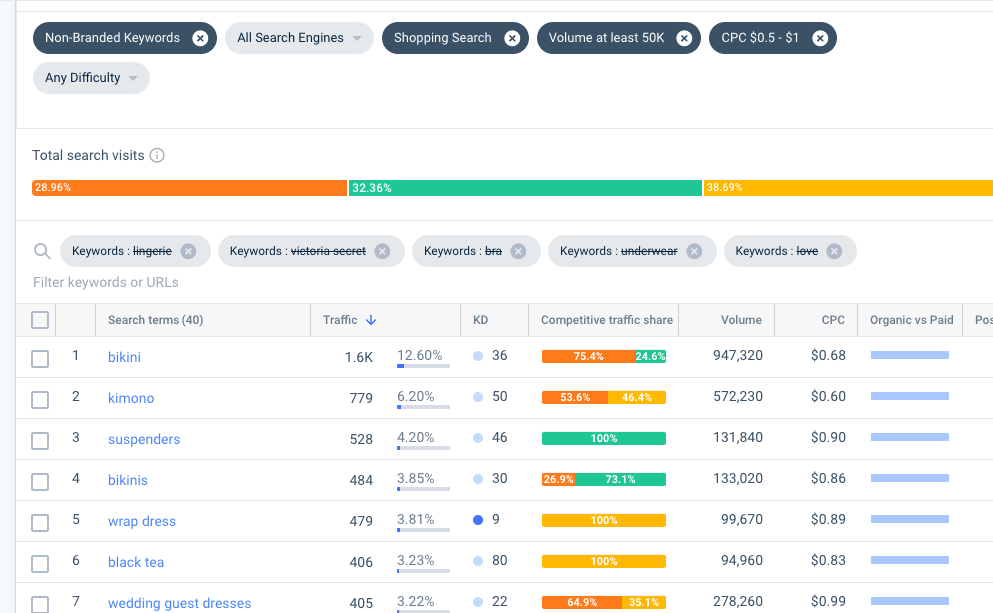Click the 12.60% traffic share for bikini
This screenshot has height=613, width=993.
tap(420, 355)
